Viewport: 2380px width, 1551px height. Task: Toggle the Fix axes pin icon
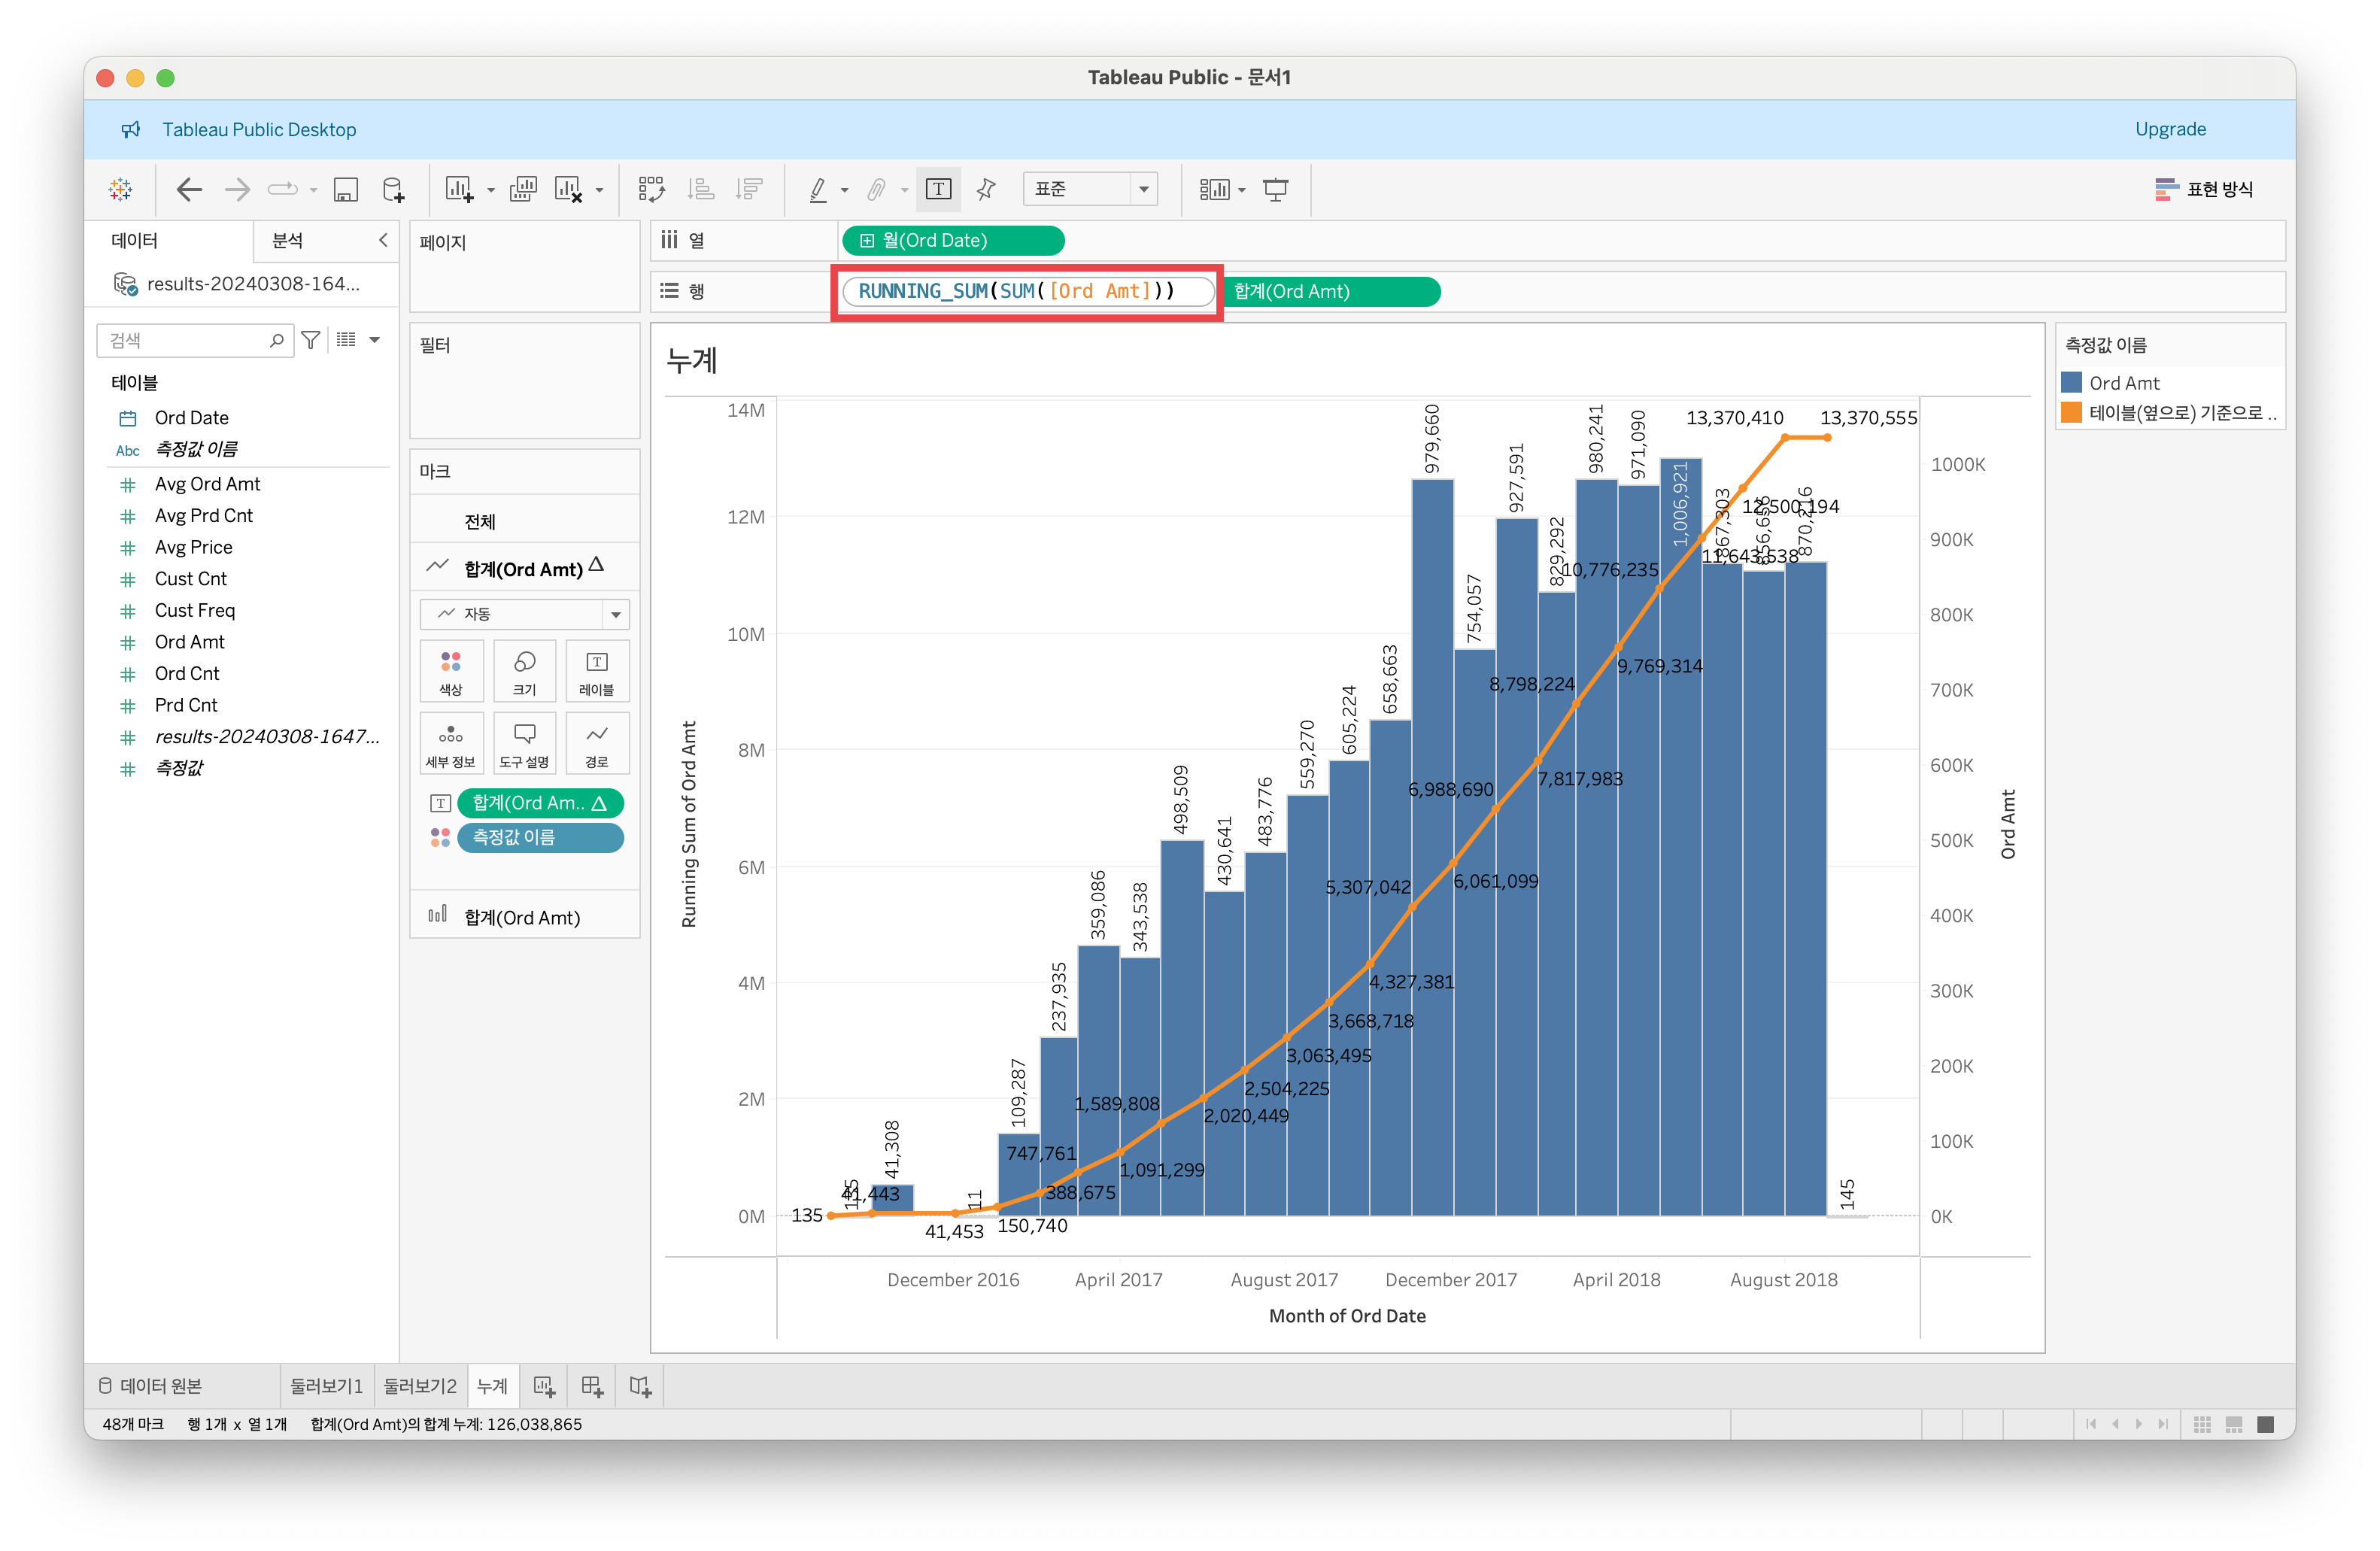point(986,189)
